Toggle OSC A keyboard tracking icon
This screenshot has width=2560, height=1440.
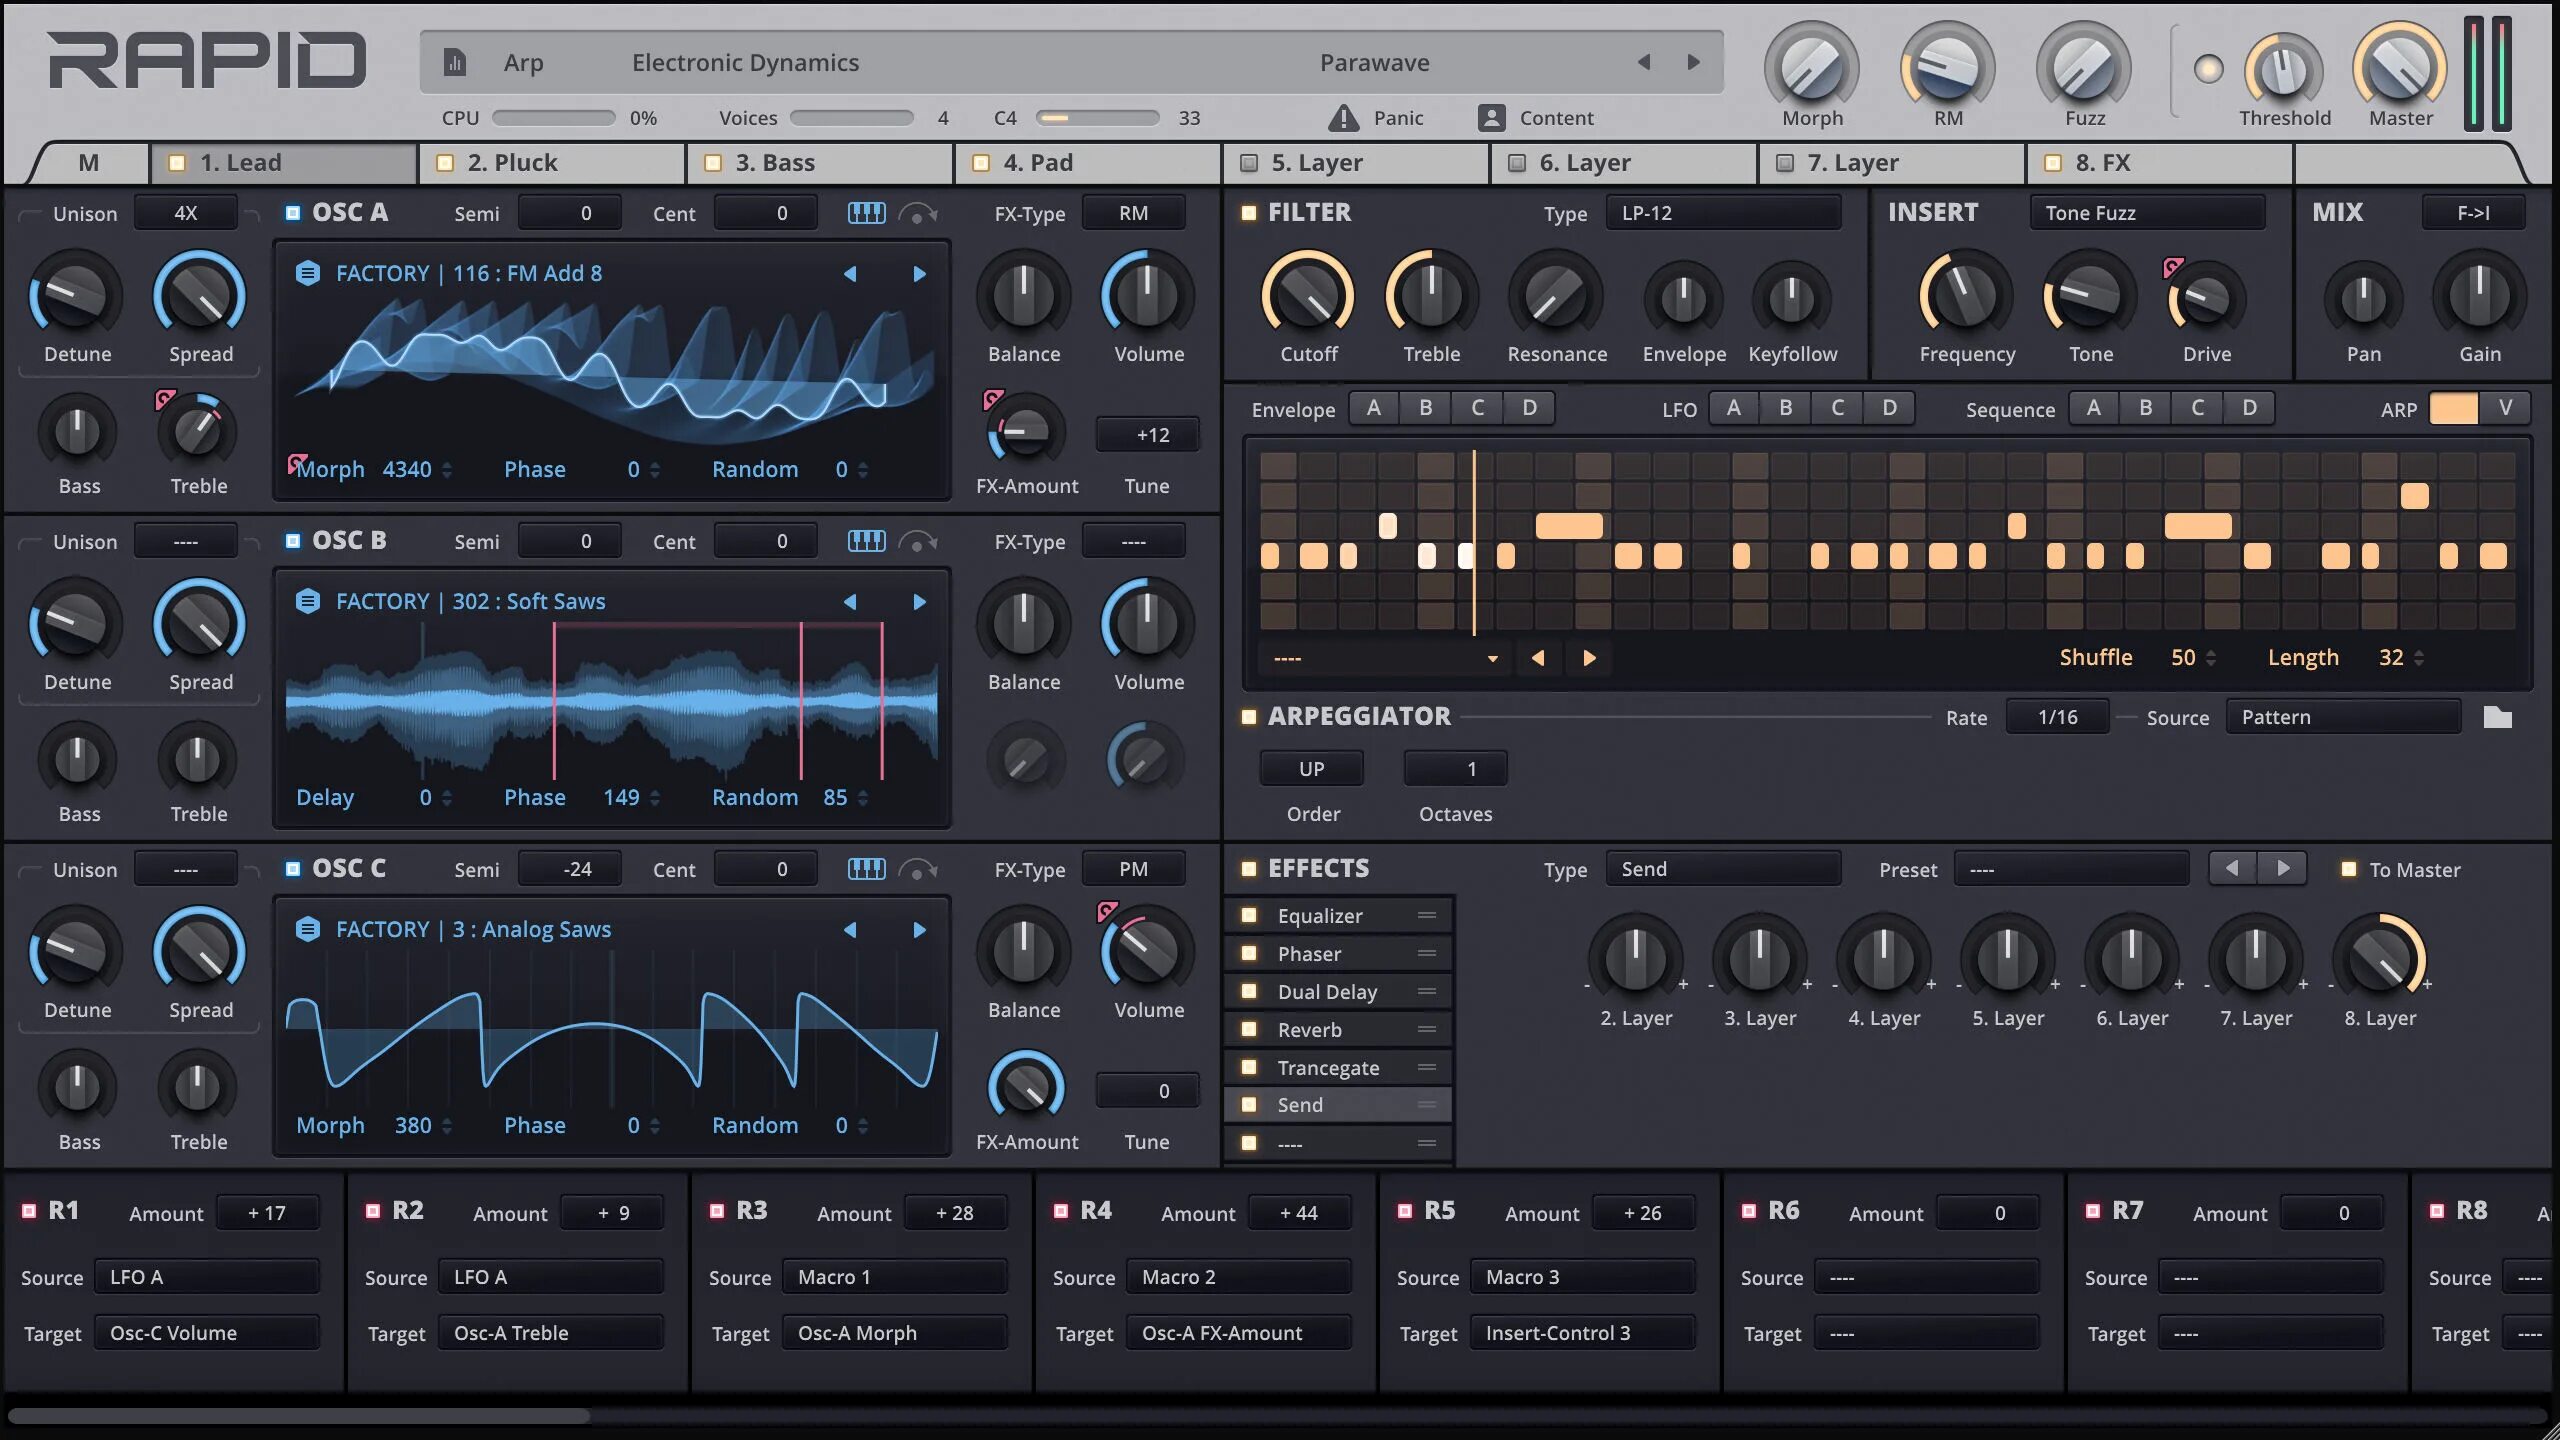coord(866,213)
